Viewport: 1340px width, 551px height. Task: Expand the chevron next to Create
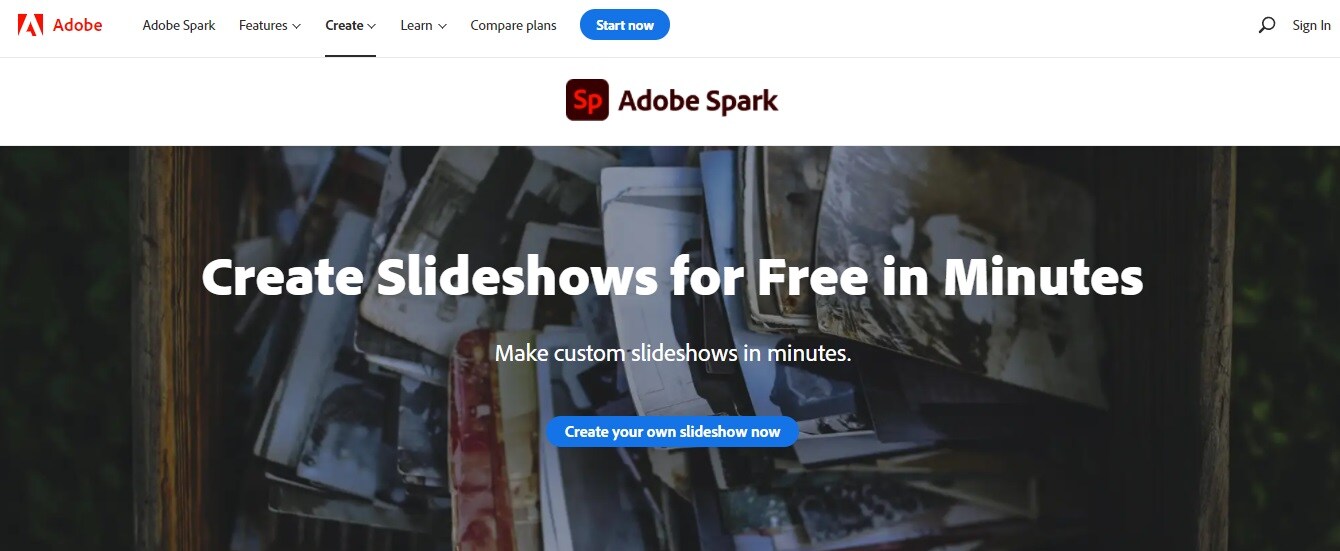[371, 26]
